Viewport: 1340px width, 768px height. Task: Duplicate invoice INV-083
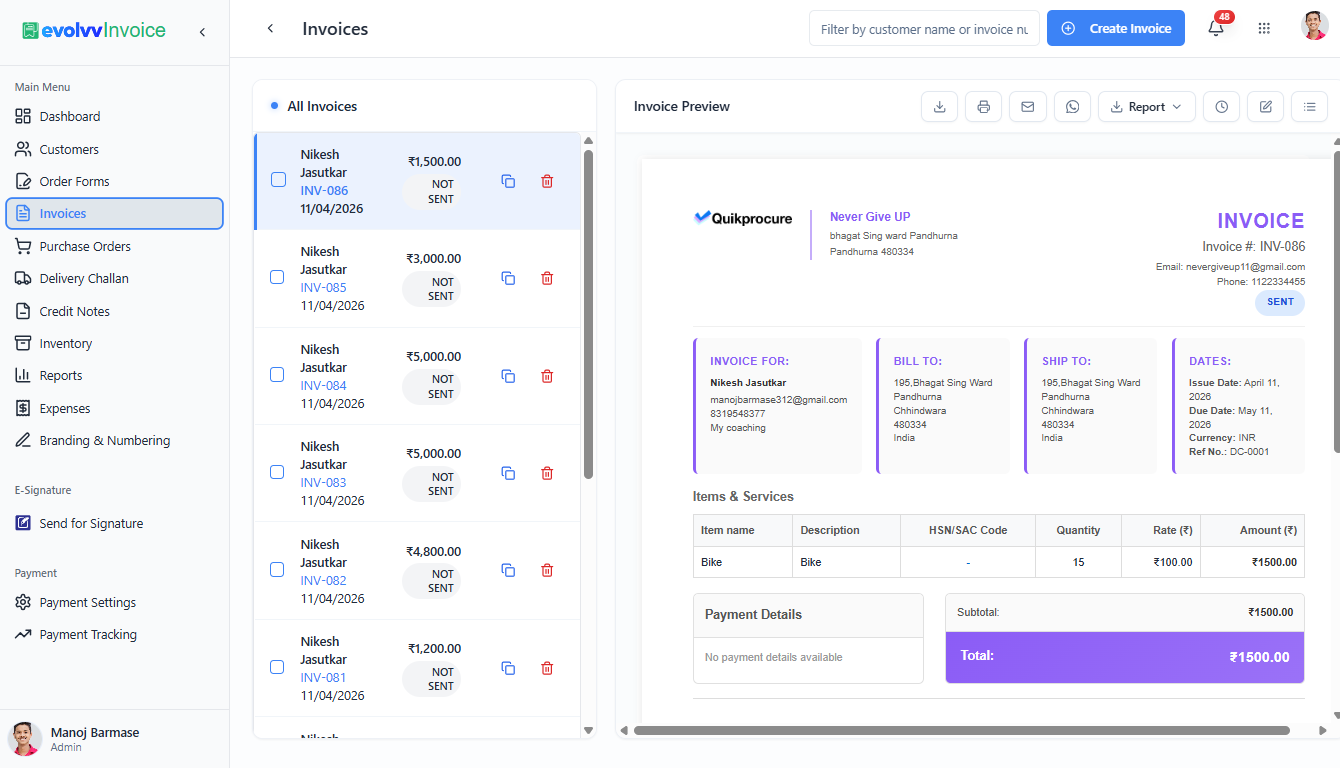coord(508,473)
